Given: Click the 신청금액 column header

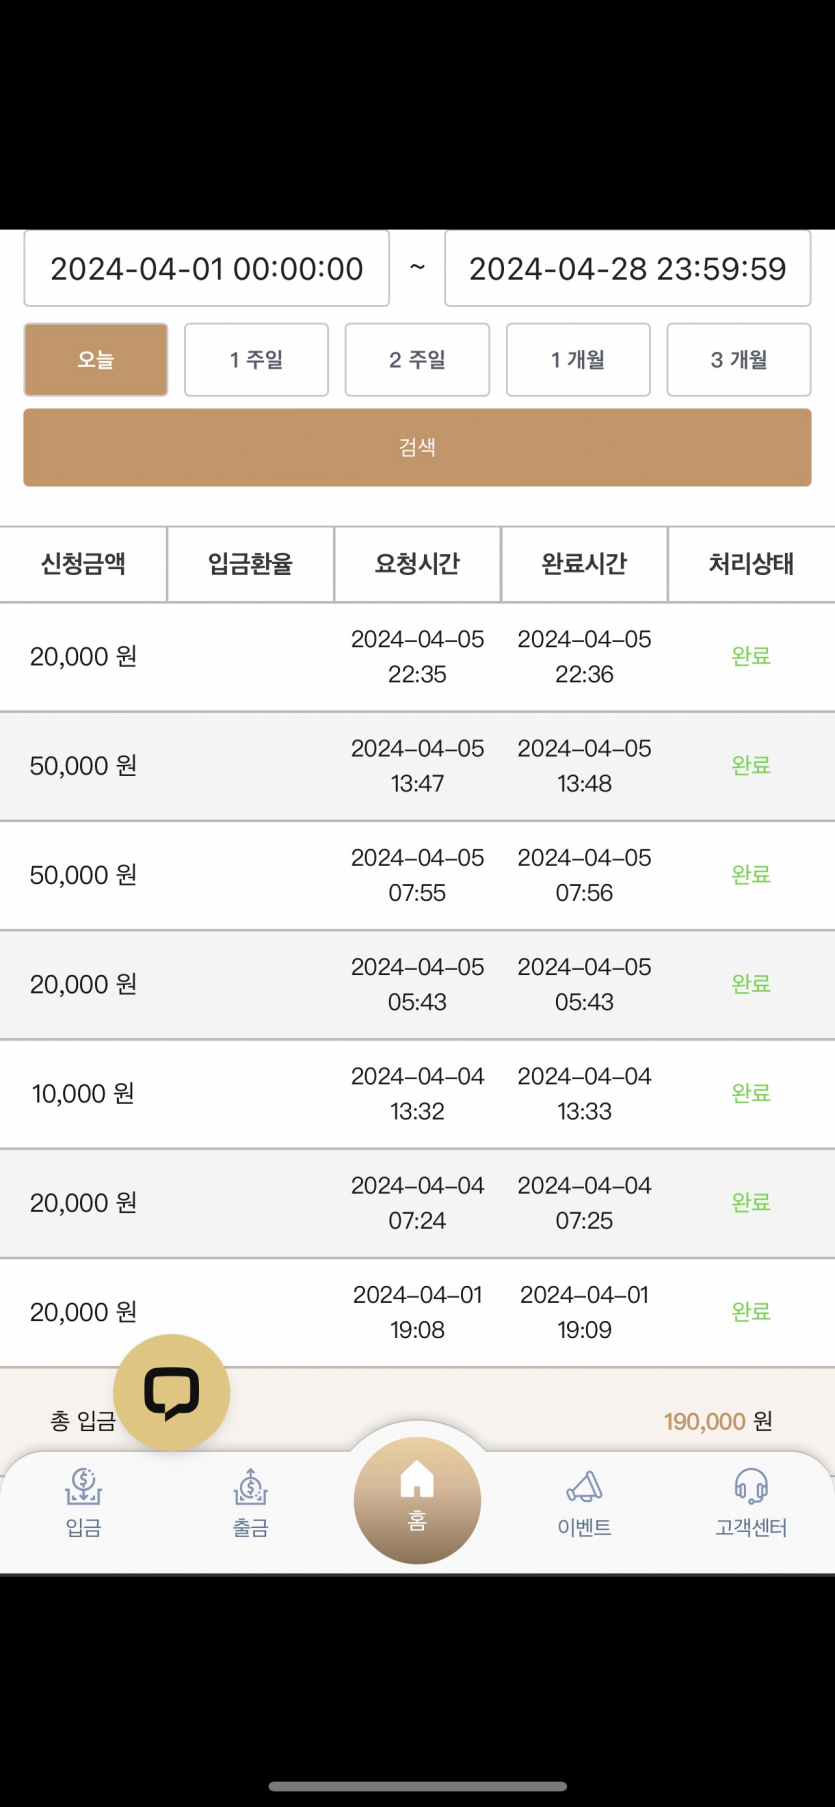Looking at the screenshot, I should click(x=83, y=564).
